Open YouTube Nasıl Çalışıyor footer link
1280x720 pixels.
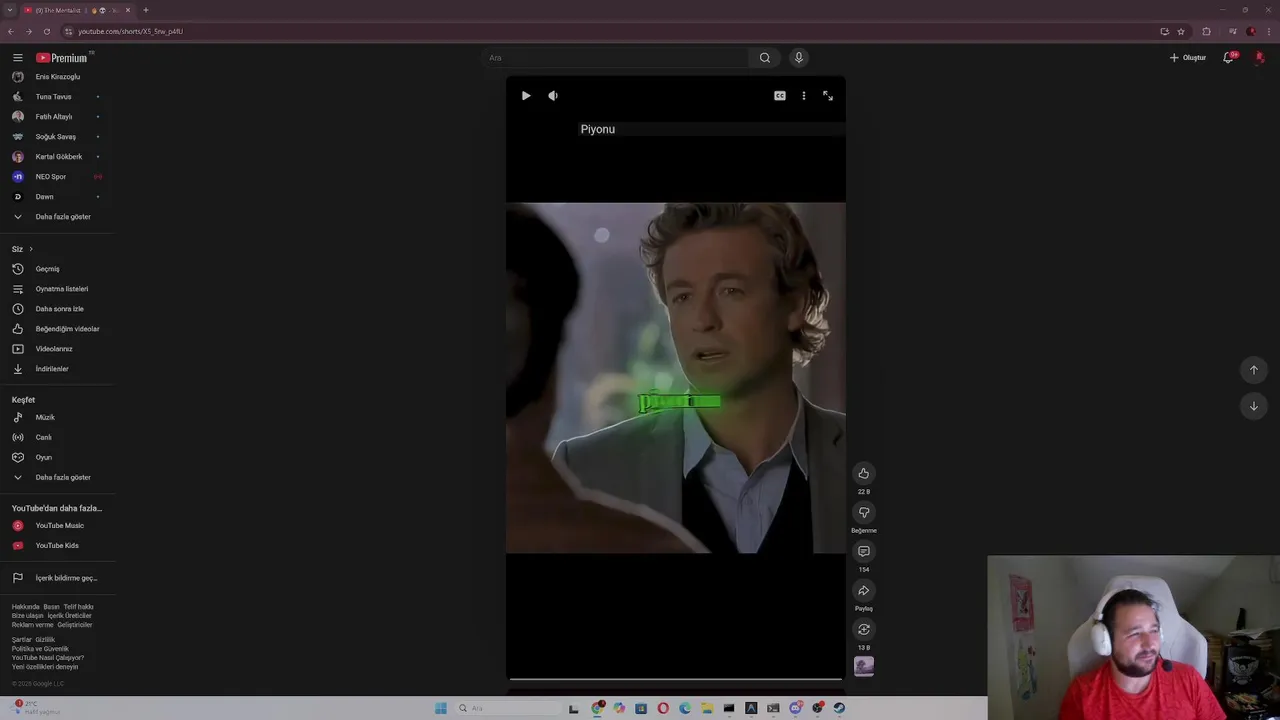coord(48,658)
